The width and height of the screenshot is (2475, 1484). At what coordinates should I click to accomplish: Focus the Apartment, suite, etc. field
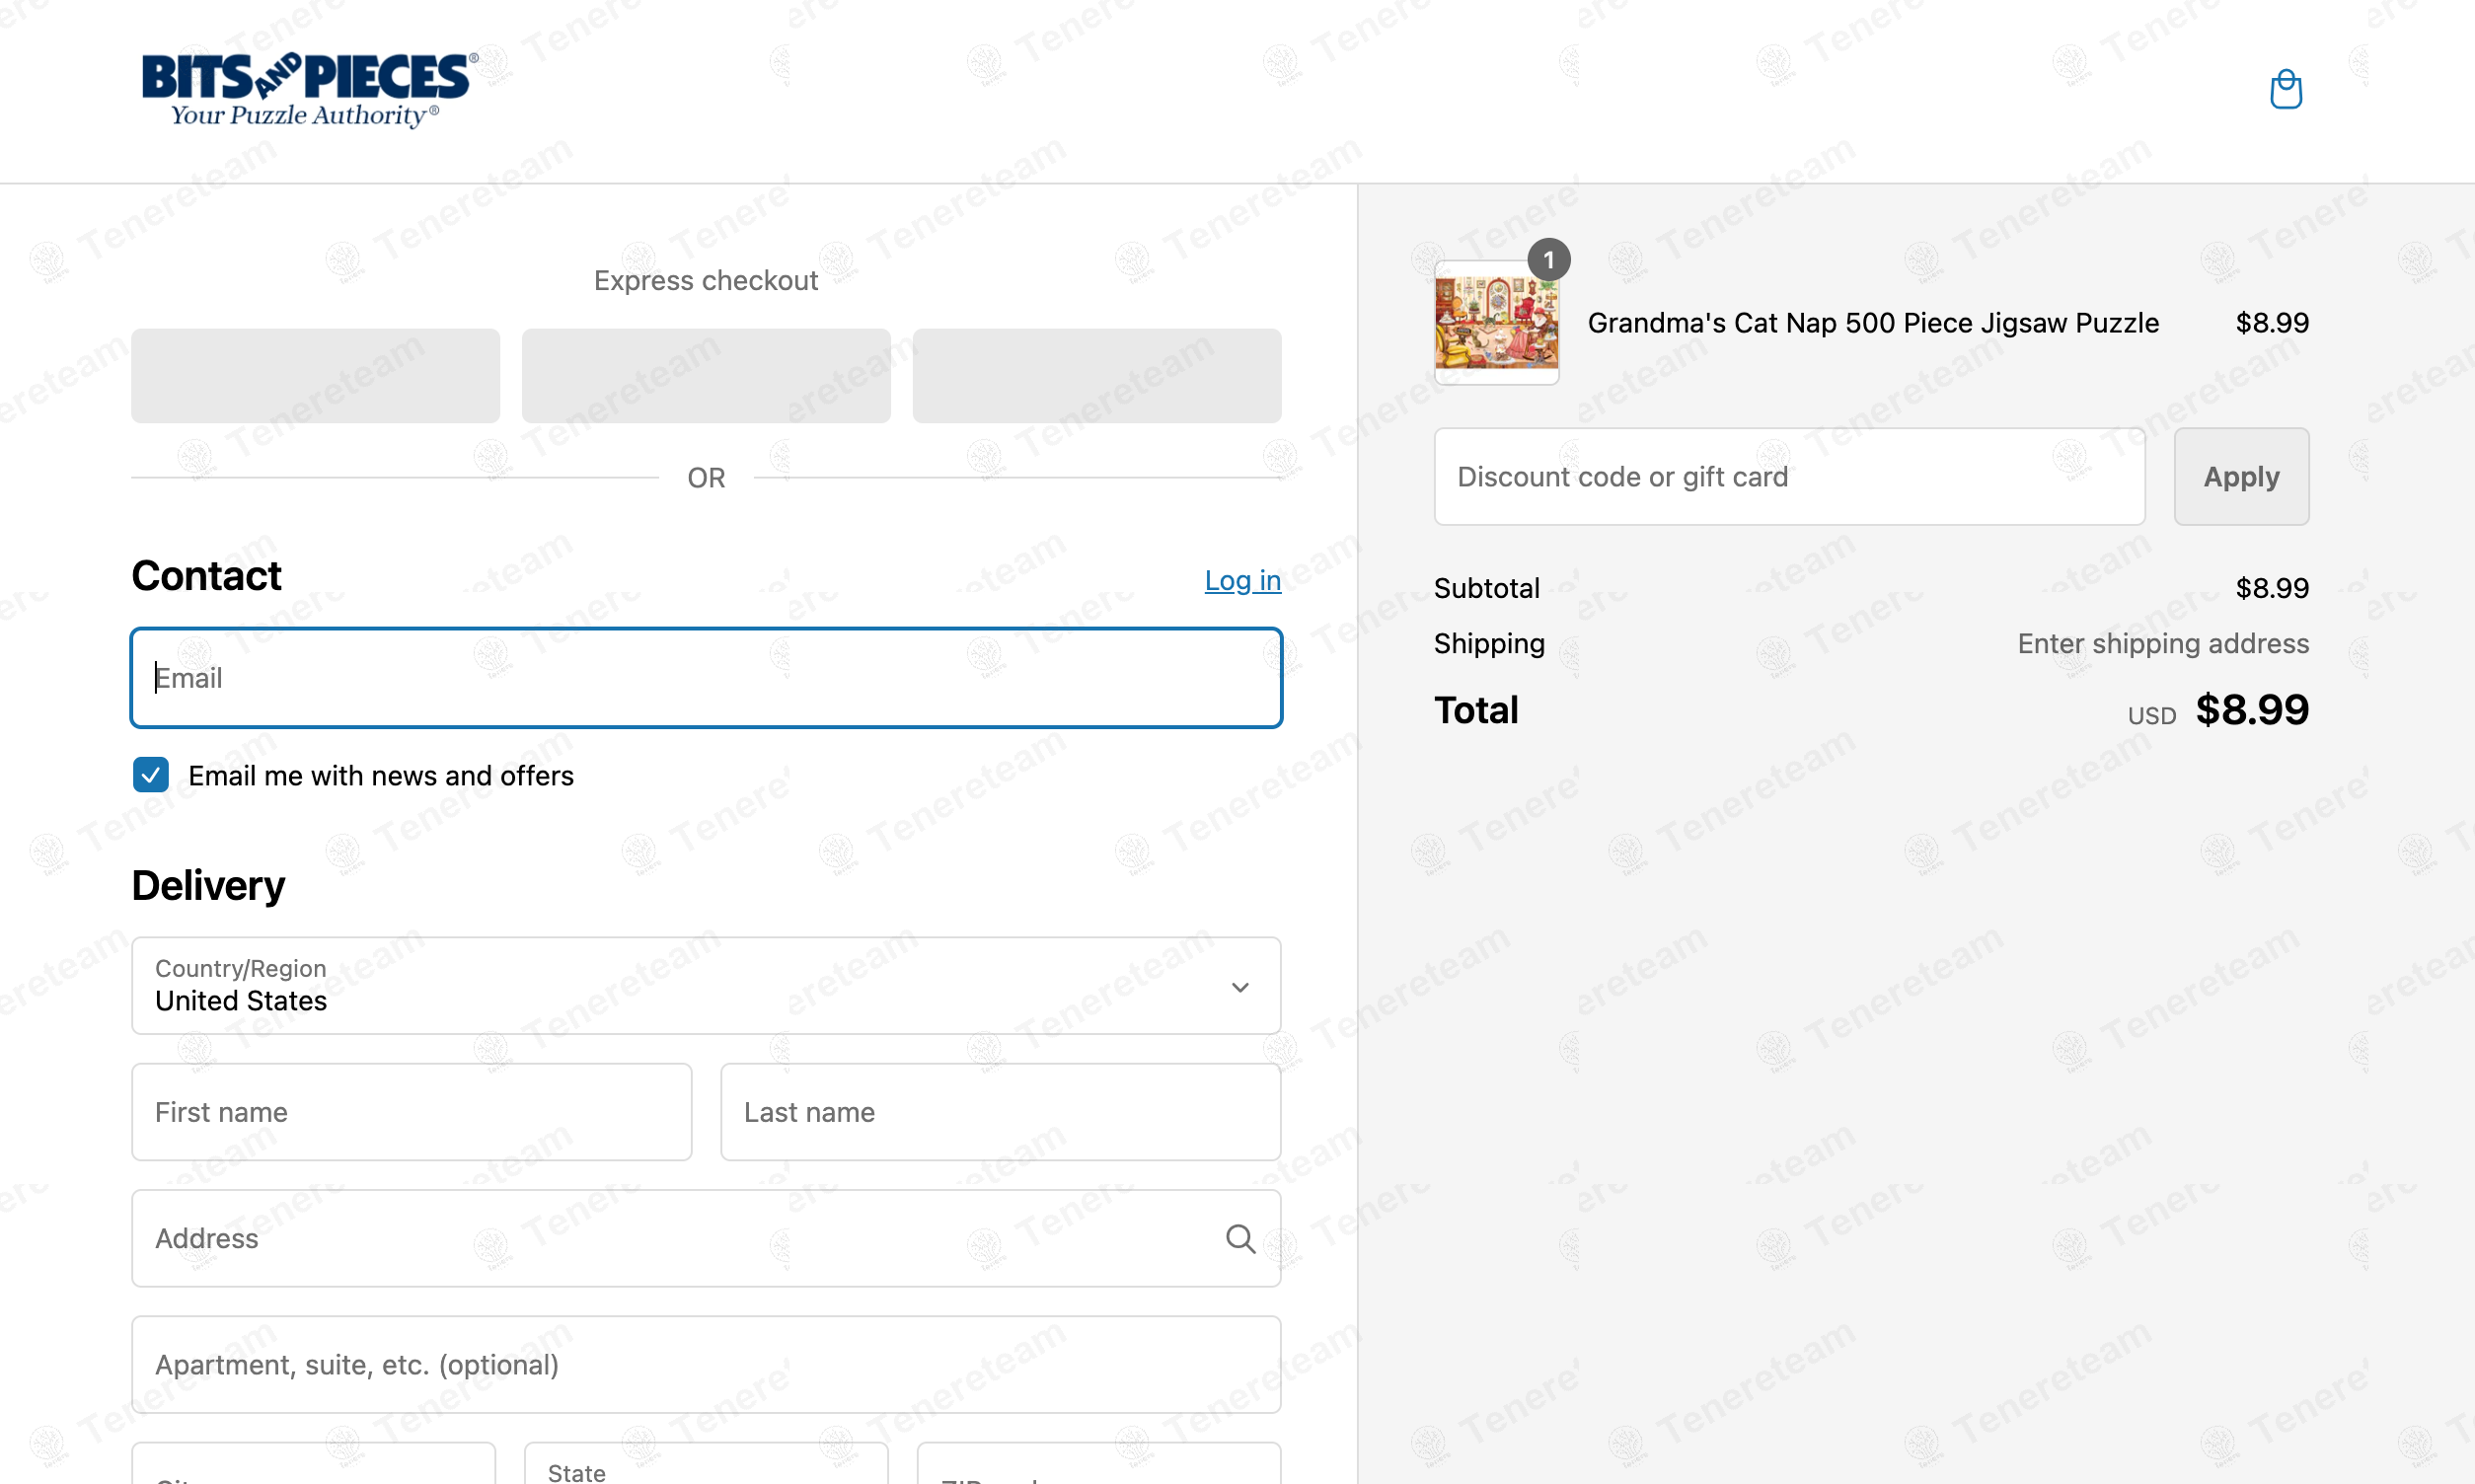point(706,1364)
